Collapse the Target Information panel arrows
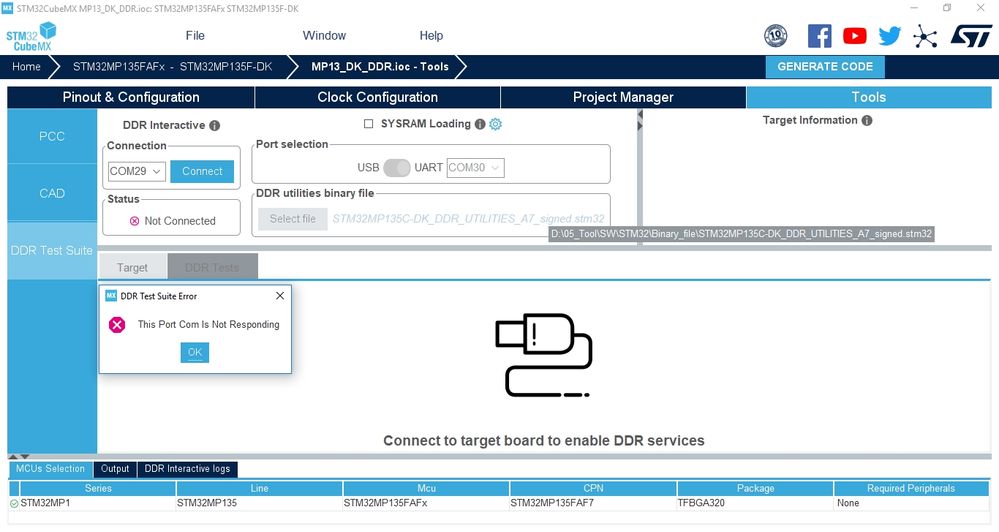The width and height of the screenshot is (999, 532). [640, 120]
